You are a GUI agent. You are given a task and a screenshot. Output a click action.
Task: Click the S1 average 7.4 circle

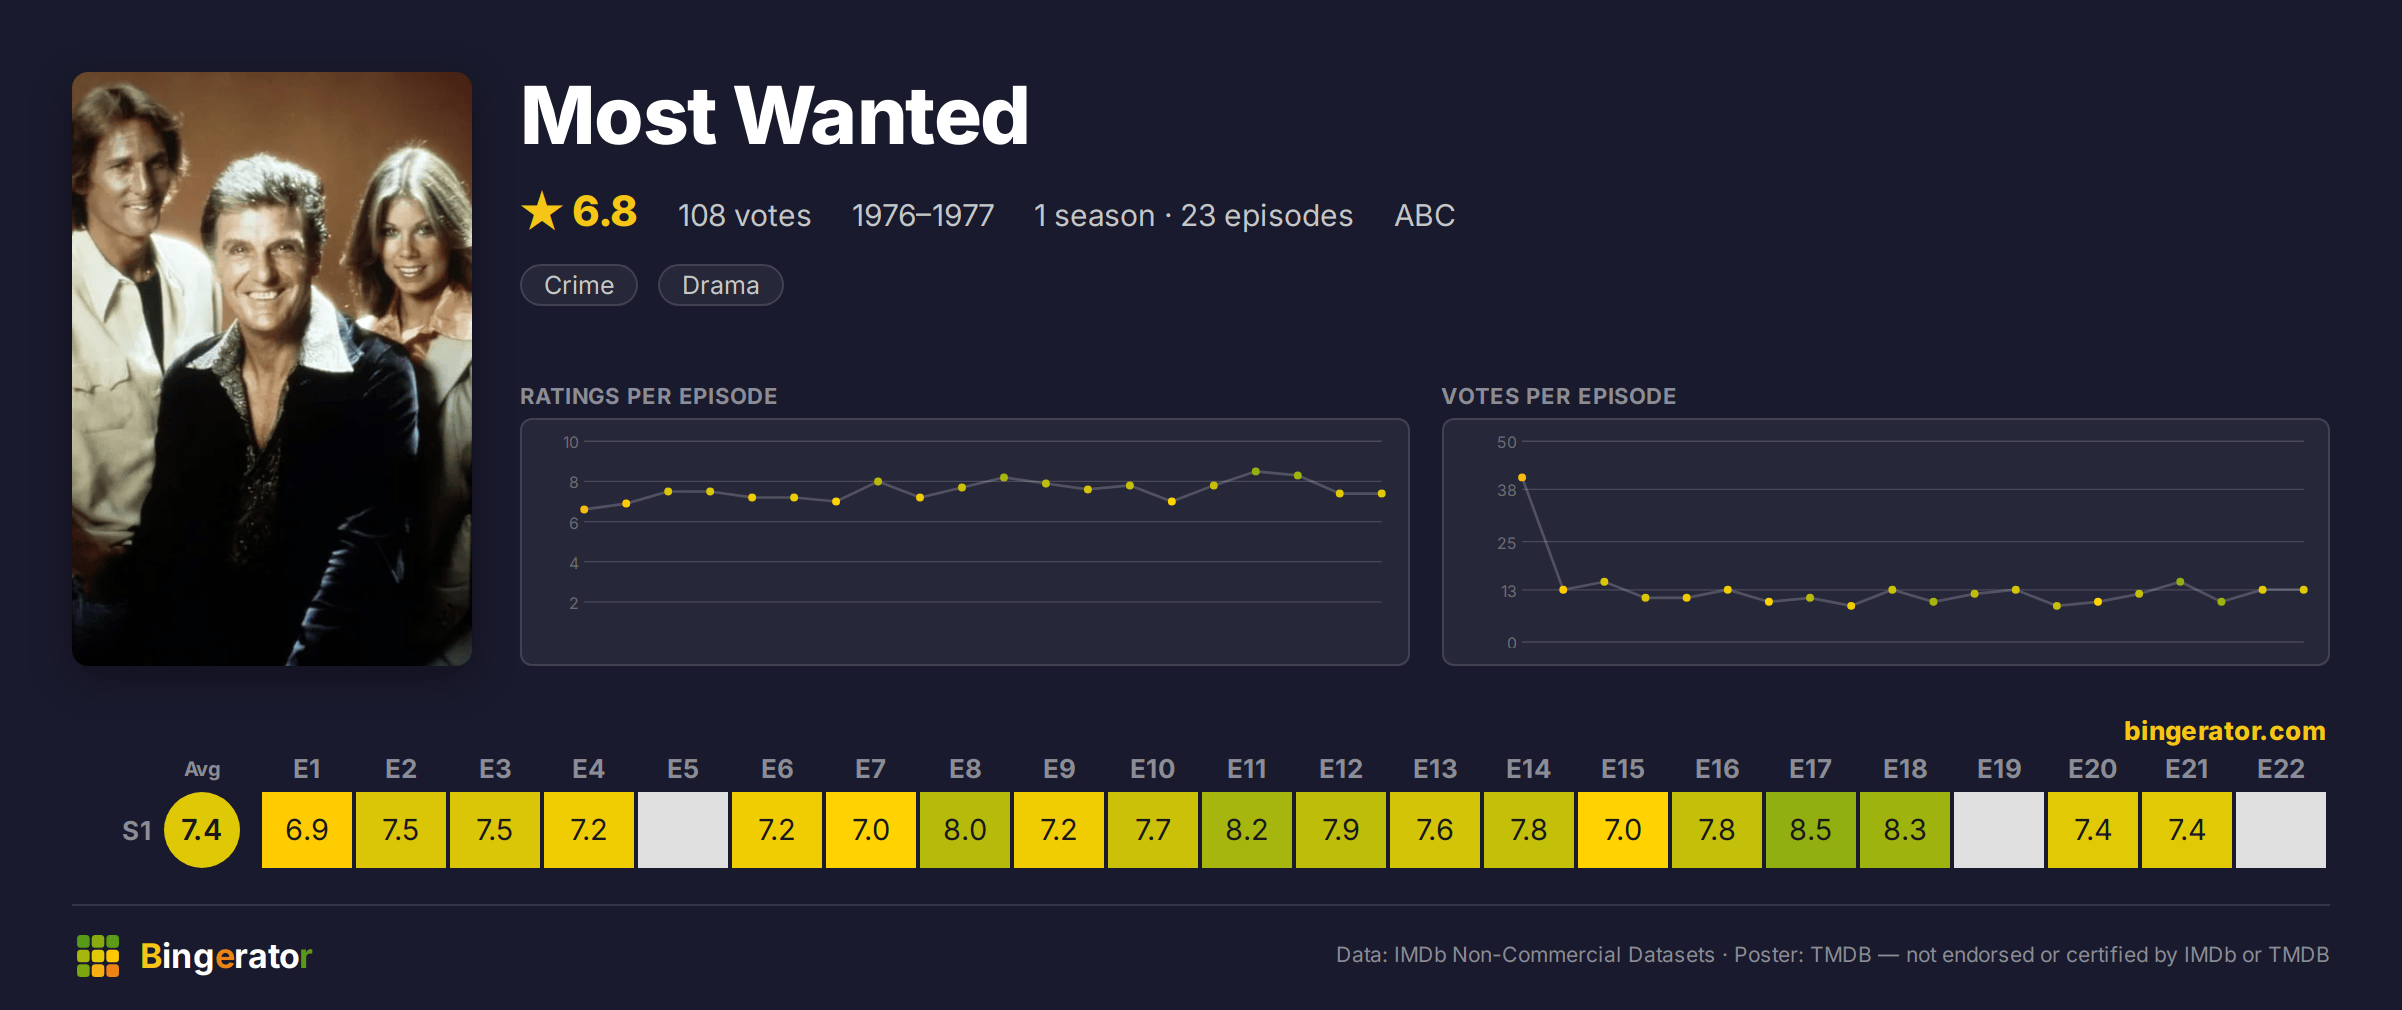tap(202, 830)
